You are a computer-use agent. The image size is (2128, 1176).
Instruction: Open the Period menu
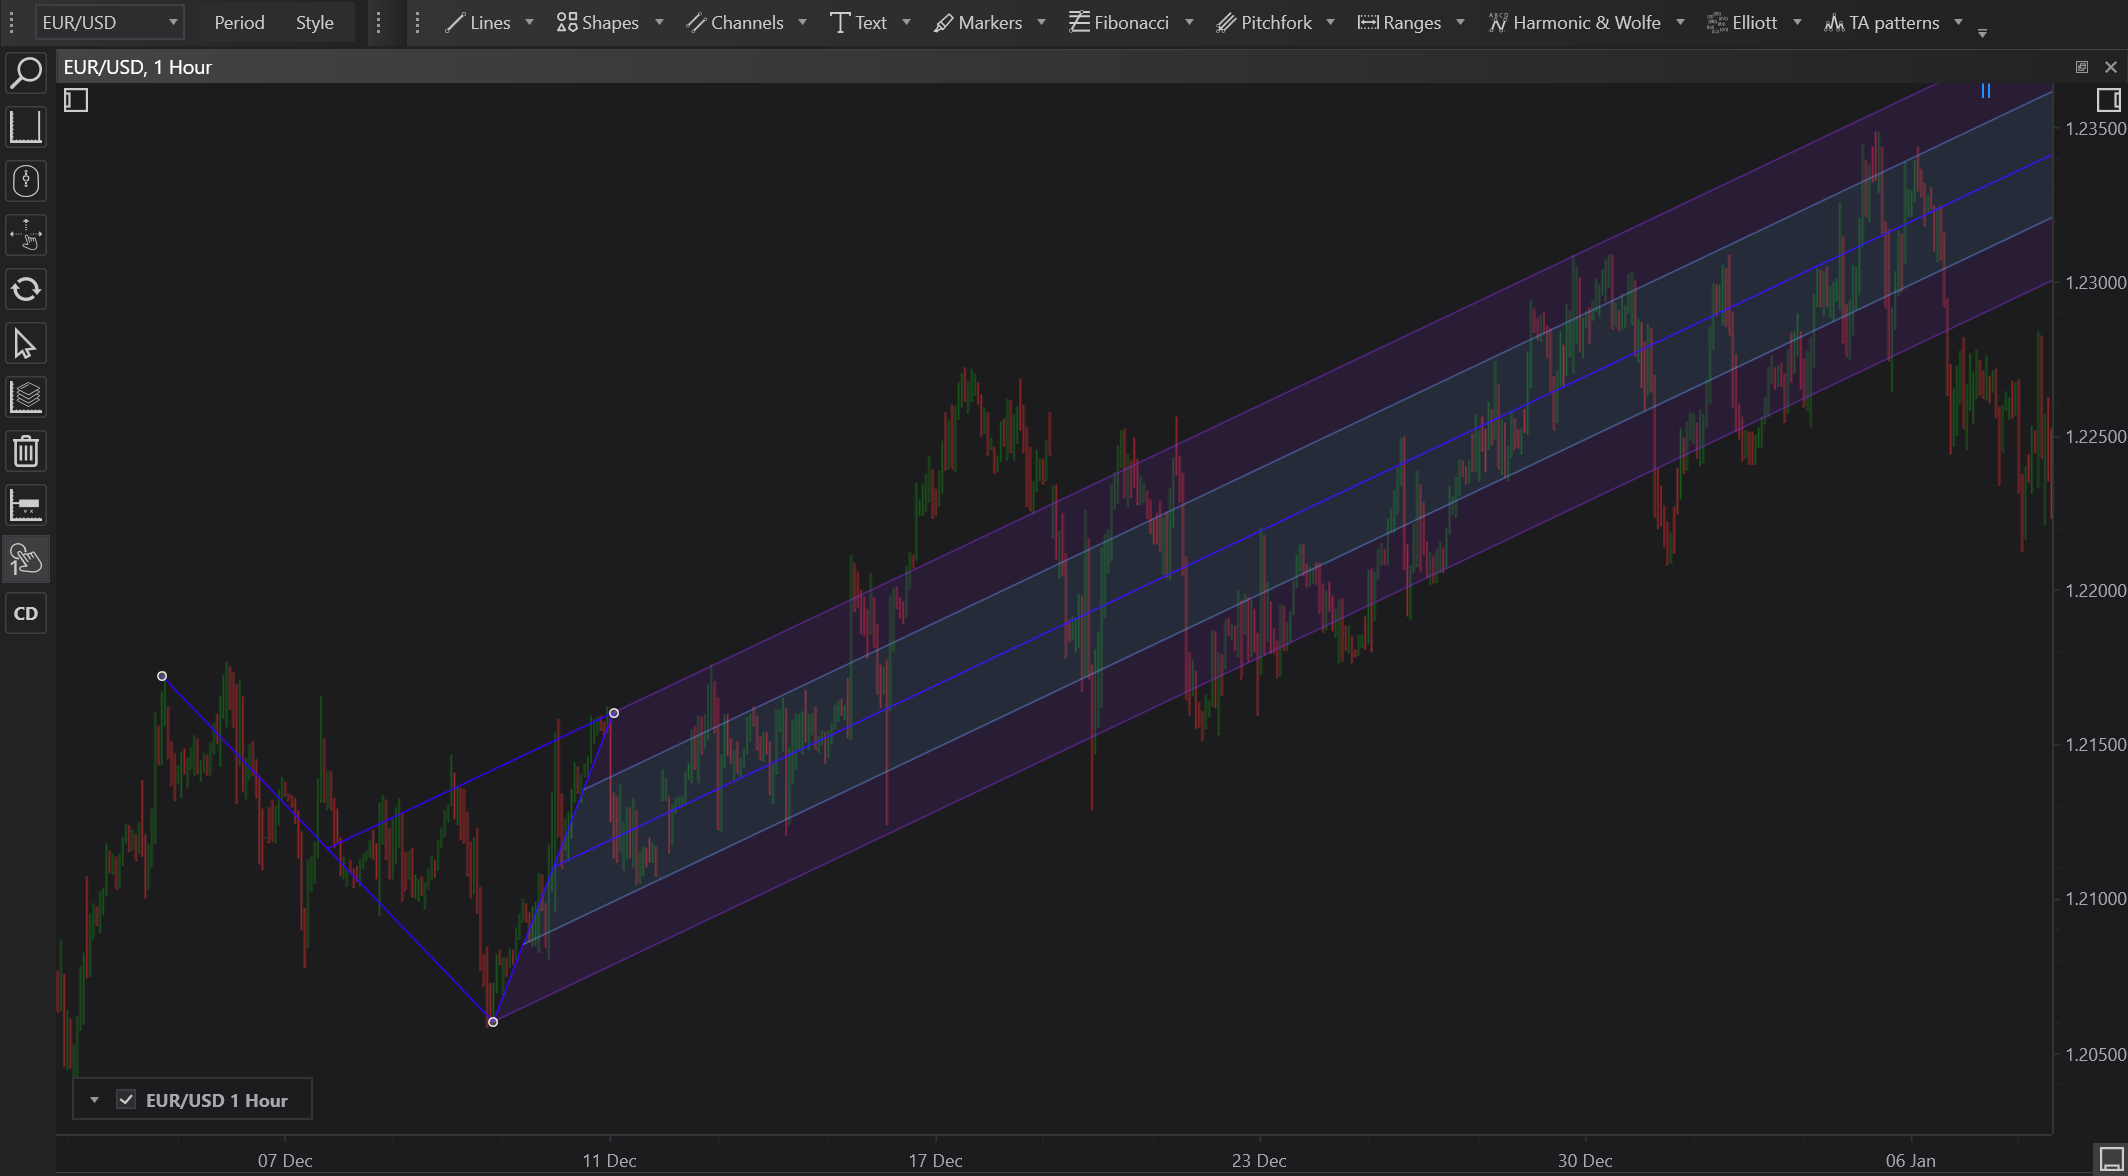(x=239, y=22)
